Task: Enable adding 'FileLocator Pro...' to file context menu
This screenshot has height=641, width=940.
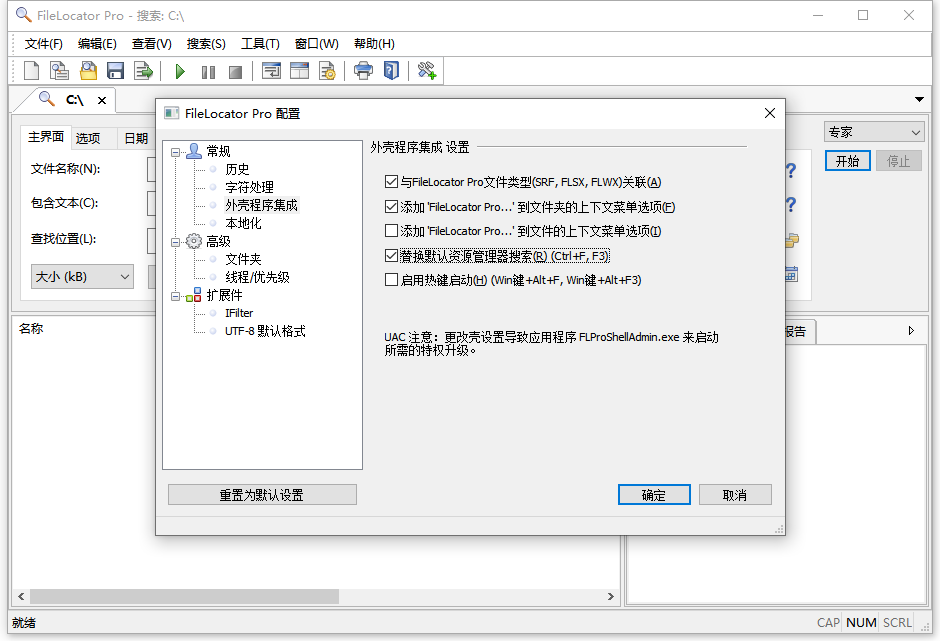Action: click(389, 231)
